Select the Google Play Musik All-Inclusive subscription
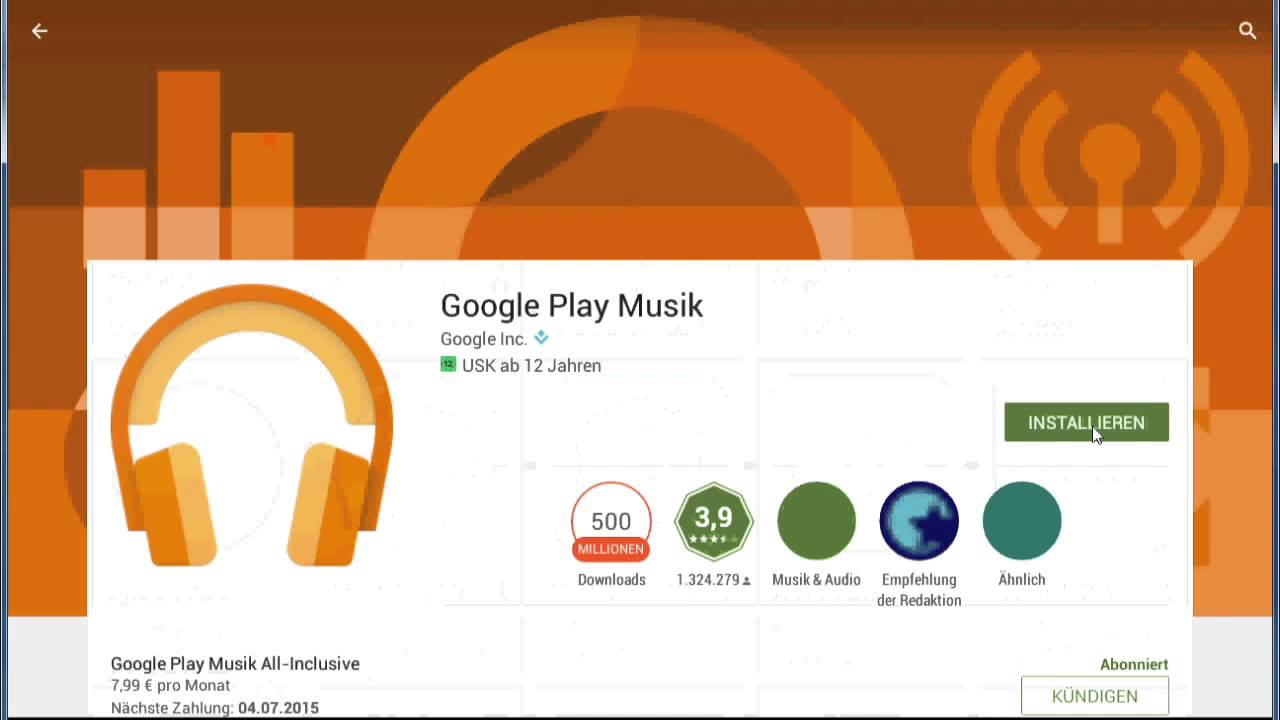Screen dimensions: 1280x720 pos(235,664)
